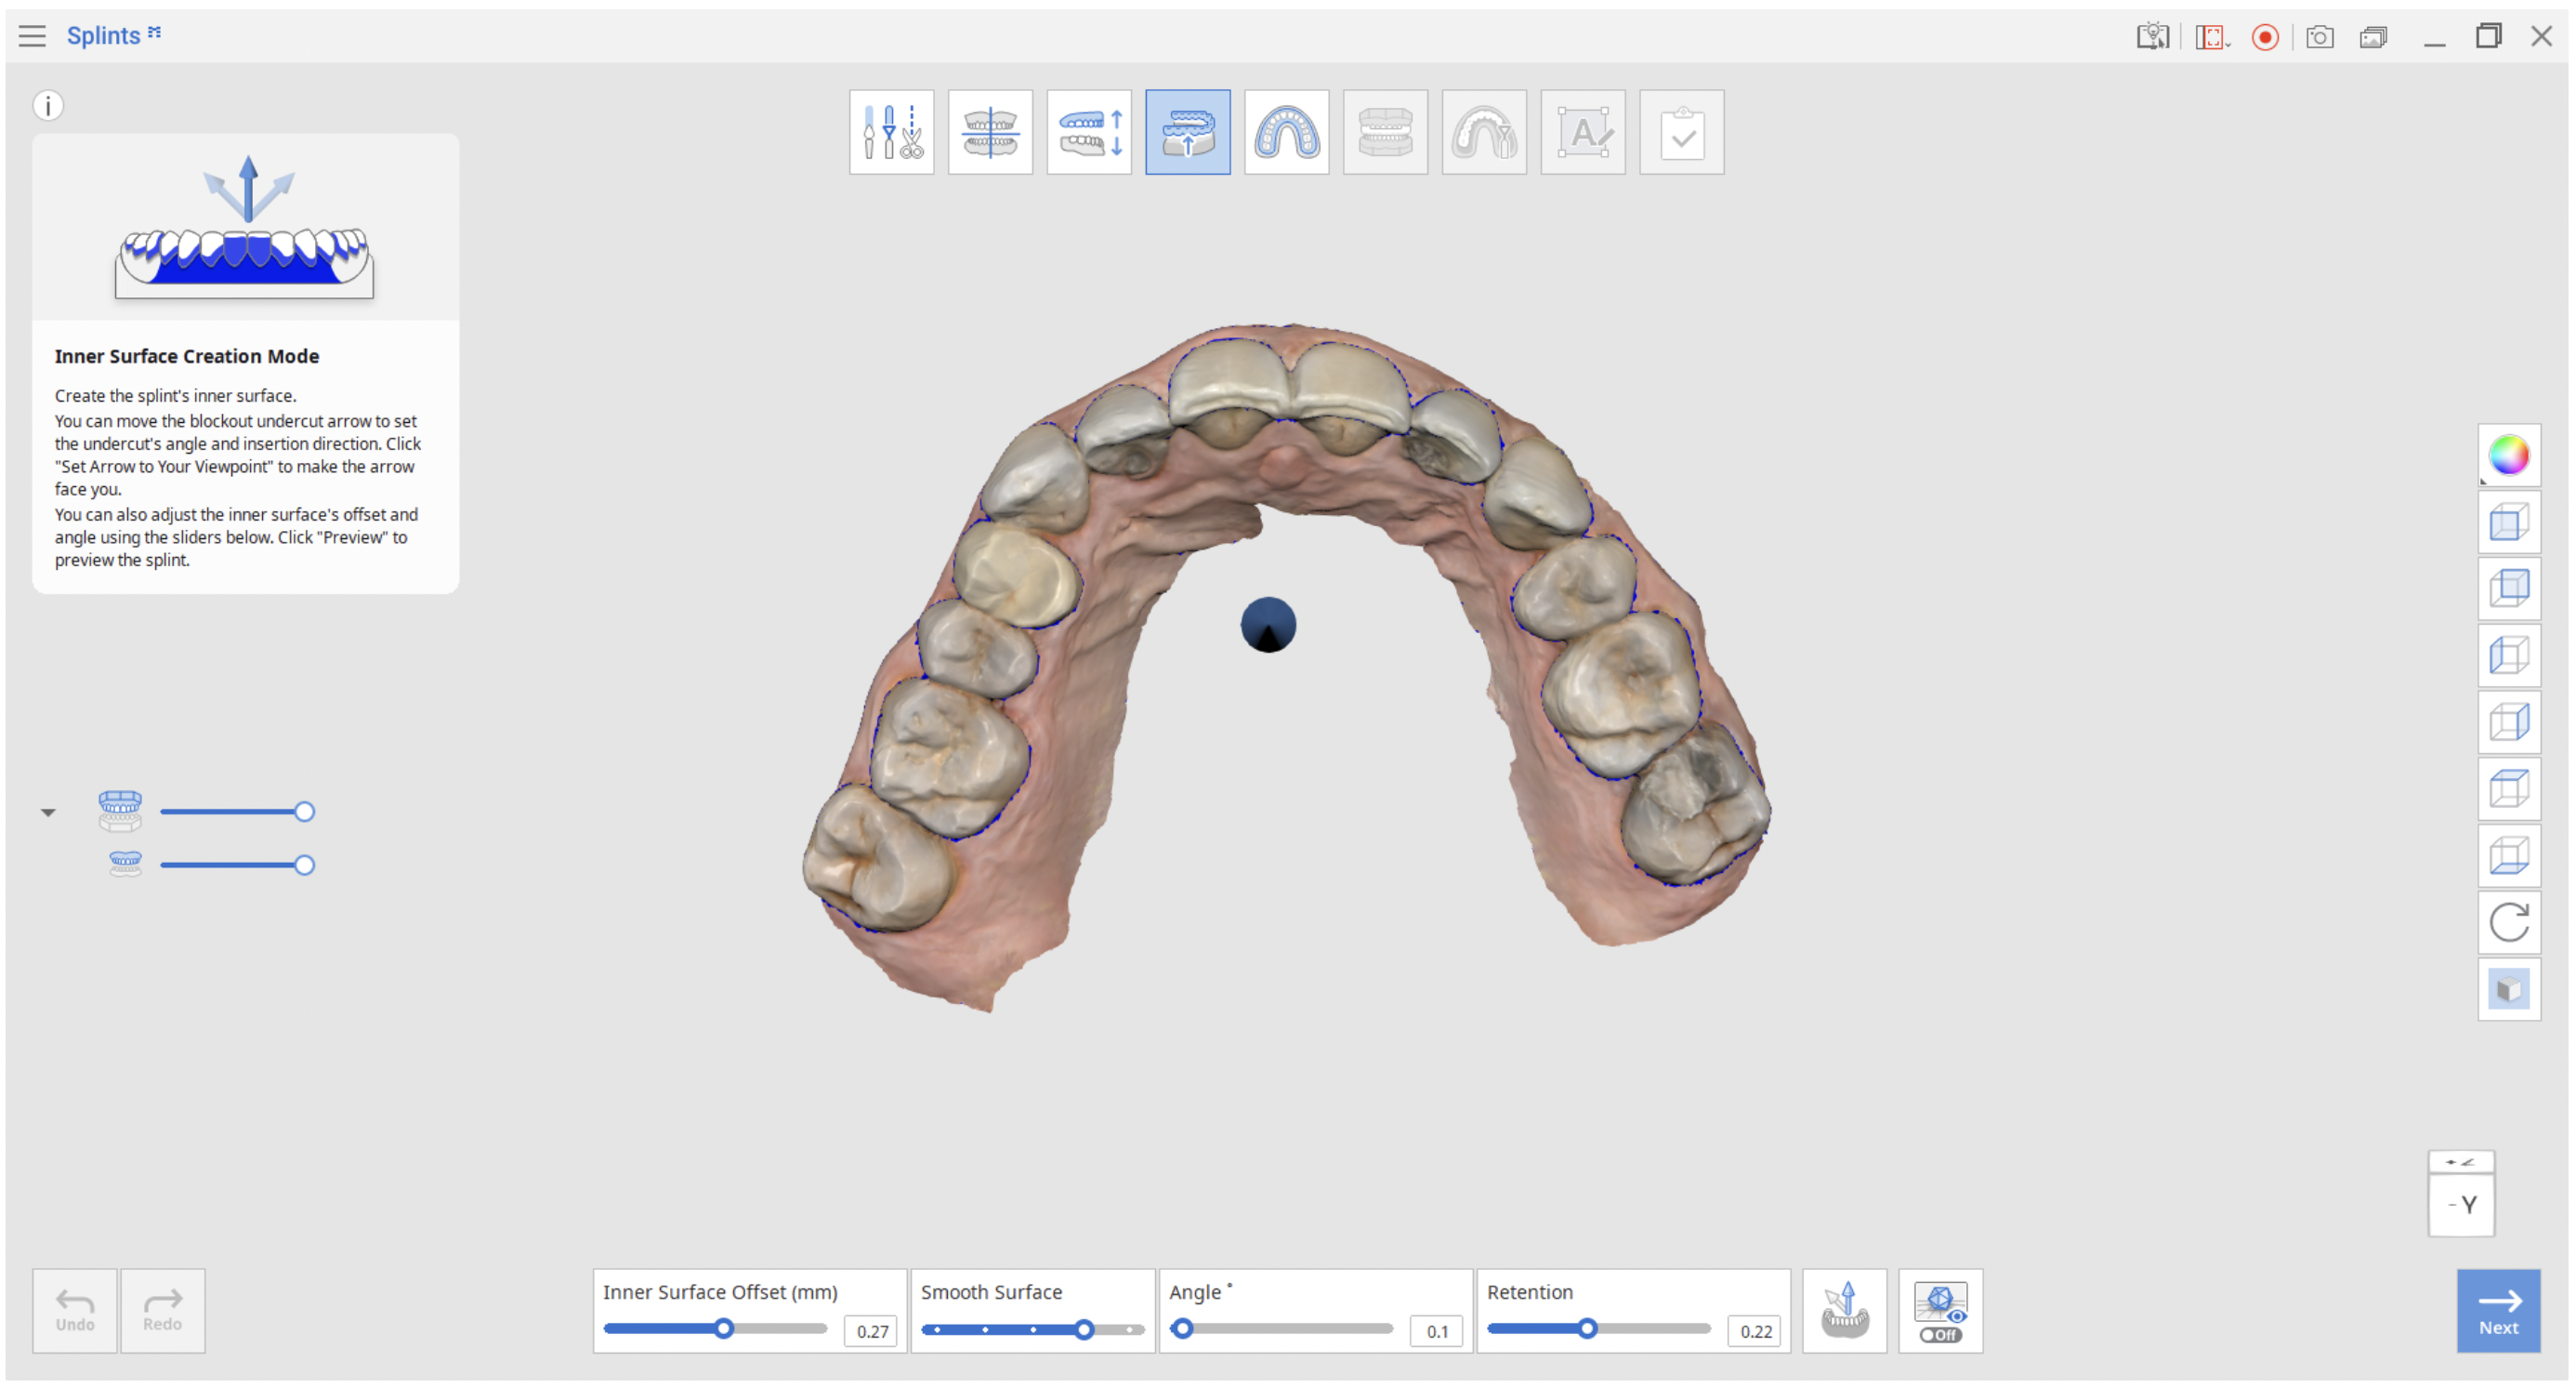Select the occlusion alignment step

tap(990, 132)
